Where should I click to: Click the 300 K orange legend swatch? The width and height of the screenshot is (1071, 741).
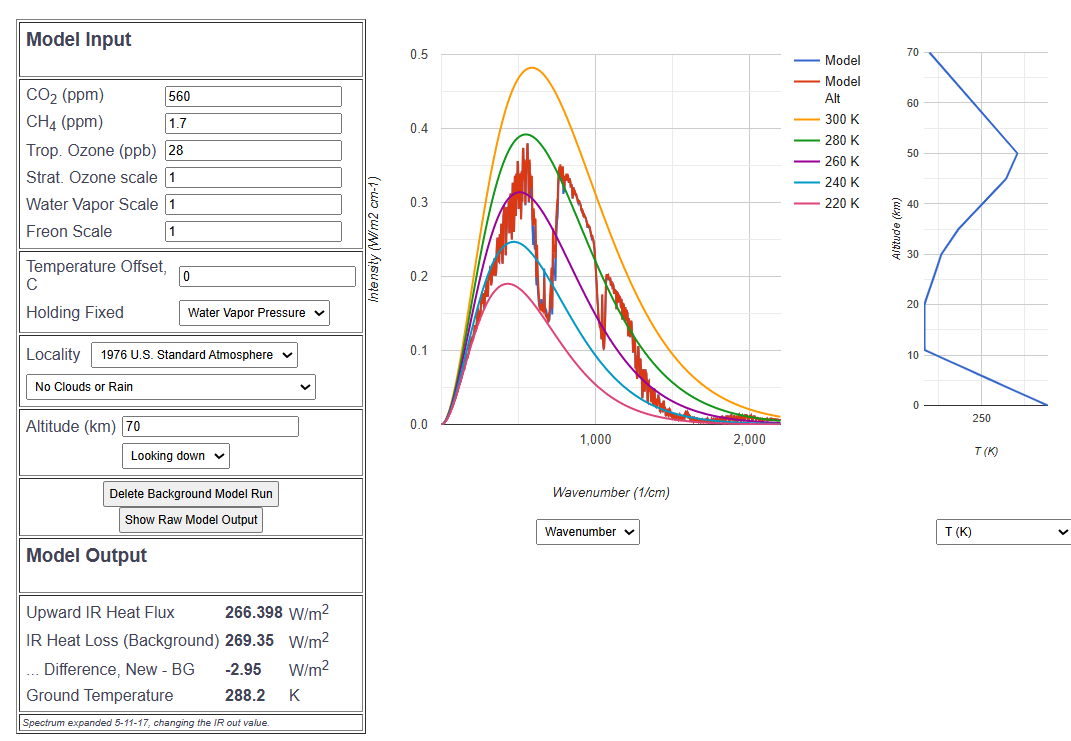(807, 120)
